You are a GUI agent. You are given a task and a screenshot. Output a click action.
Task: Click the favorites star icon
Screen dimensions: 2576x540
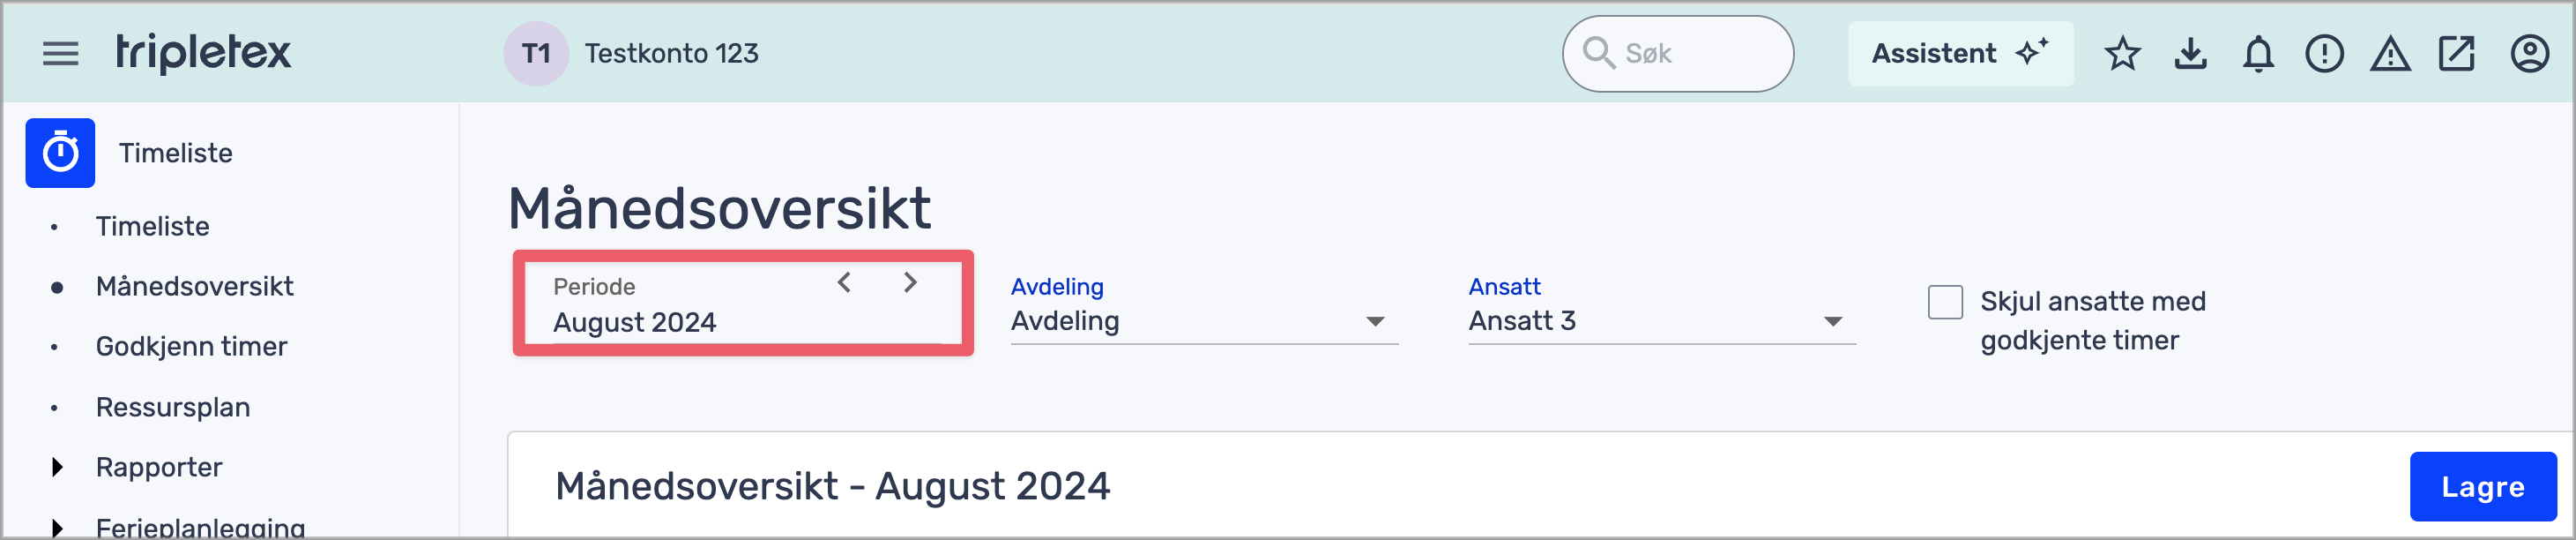pyautogui.click(x=2122, y=54)
